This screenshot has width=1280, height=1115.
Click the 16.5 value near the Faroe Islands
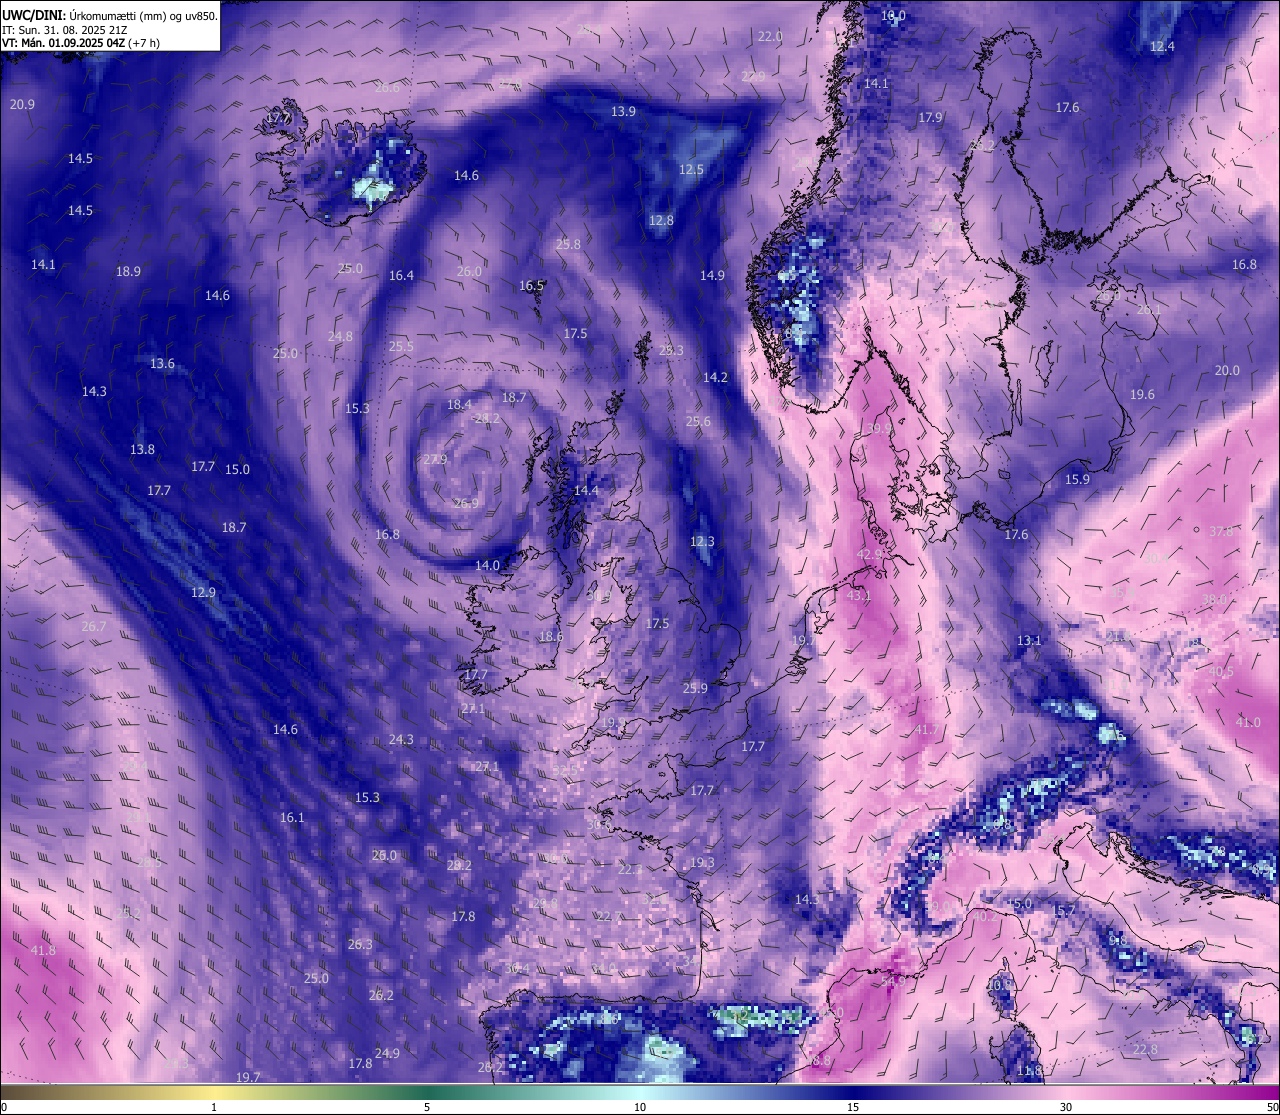coord(531,285)
